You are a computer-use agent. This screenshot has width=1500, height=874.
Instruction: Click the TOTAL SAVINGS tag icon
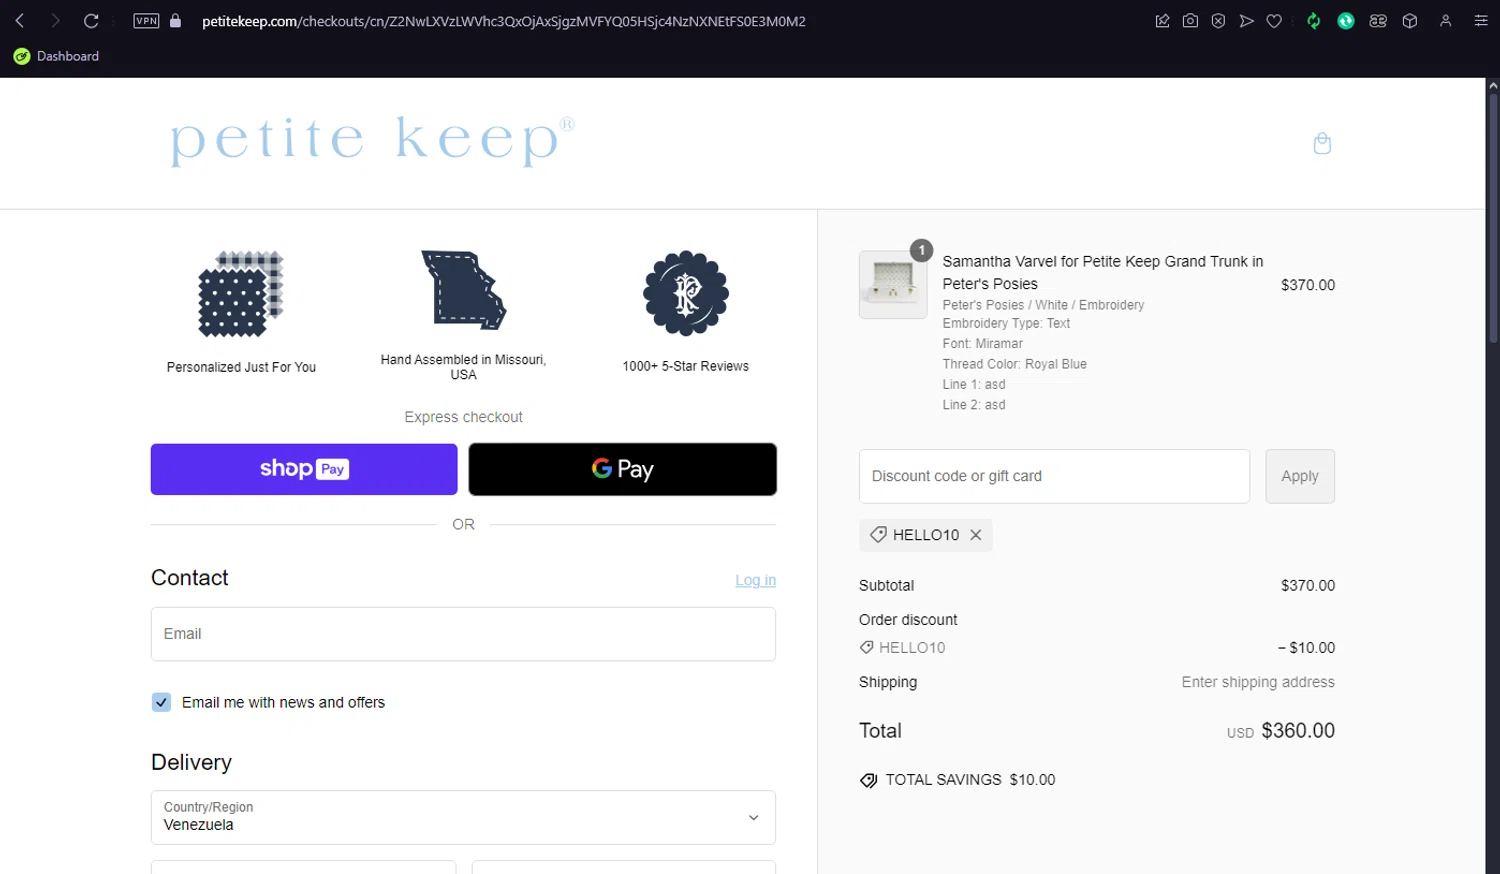coord(869,780)
